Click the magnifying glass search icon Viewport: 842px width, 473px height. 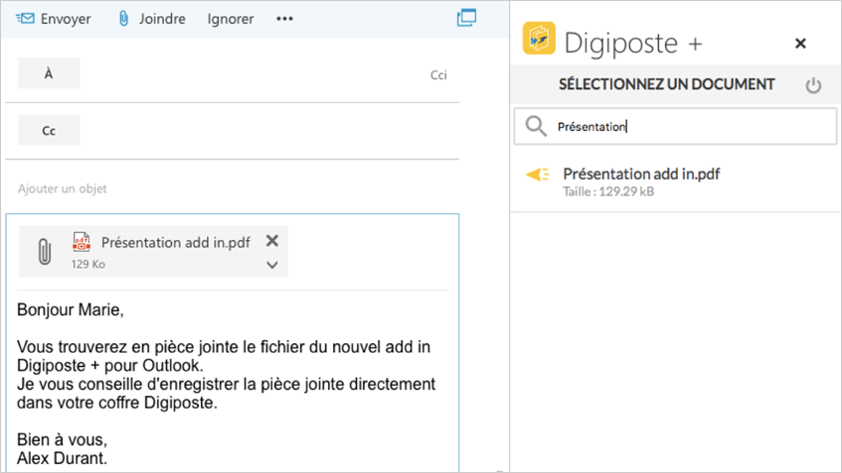(x=536, y=126)
